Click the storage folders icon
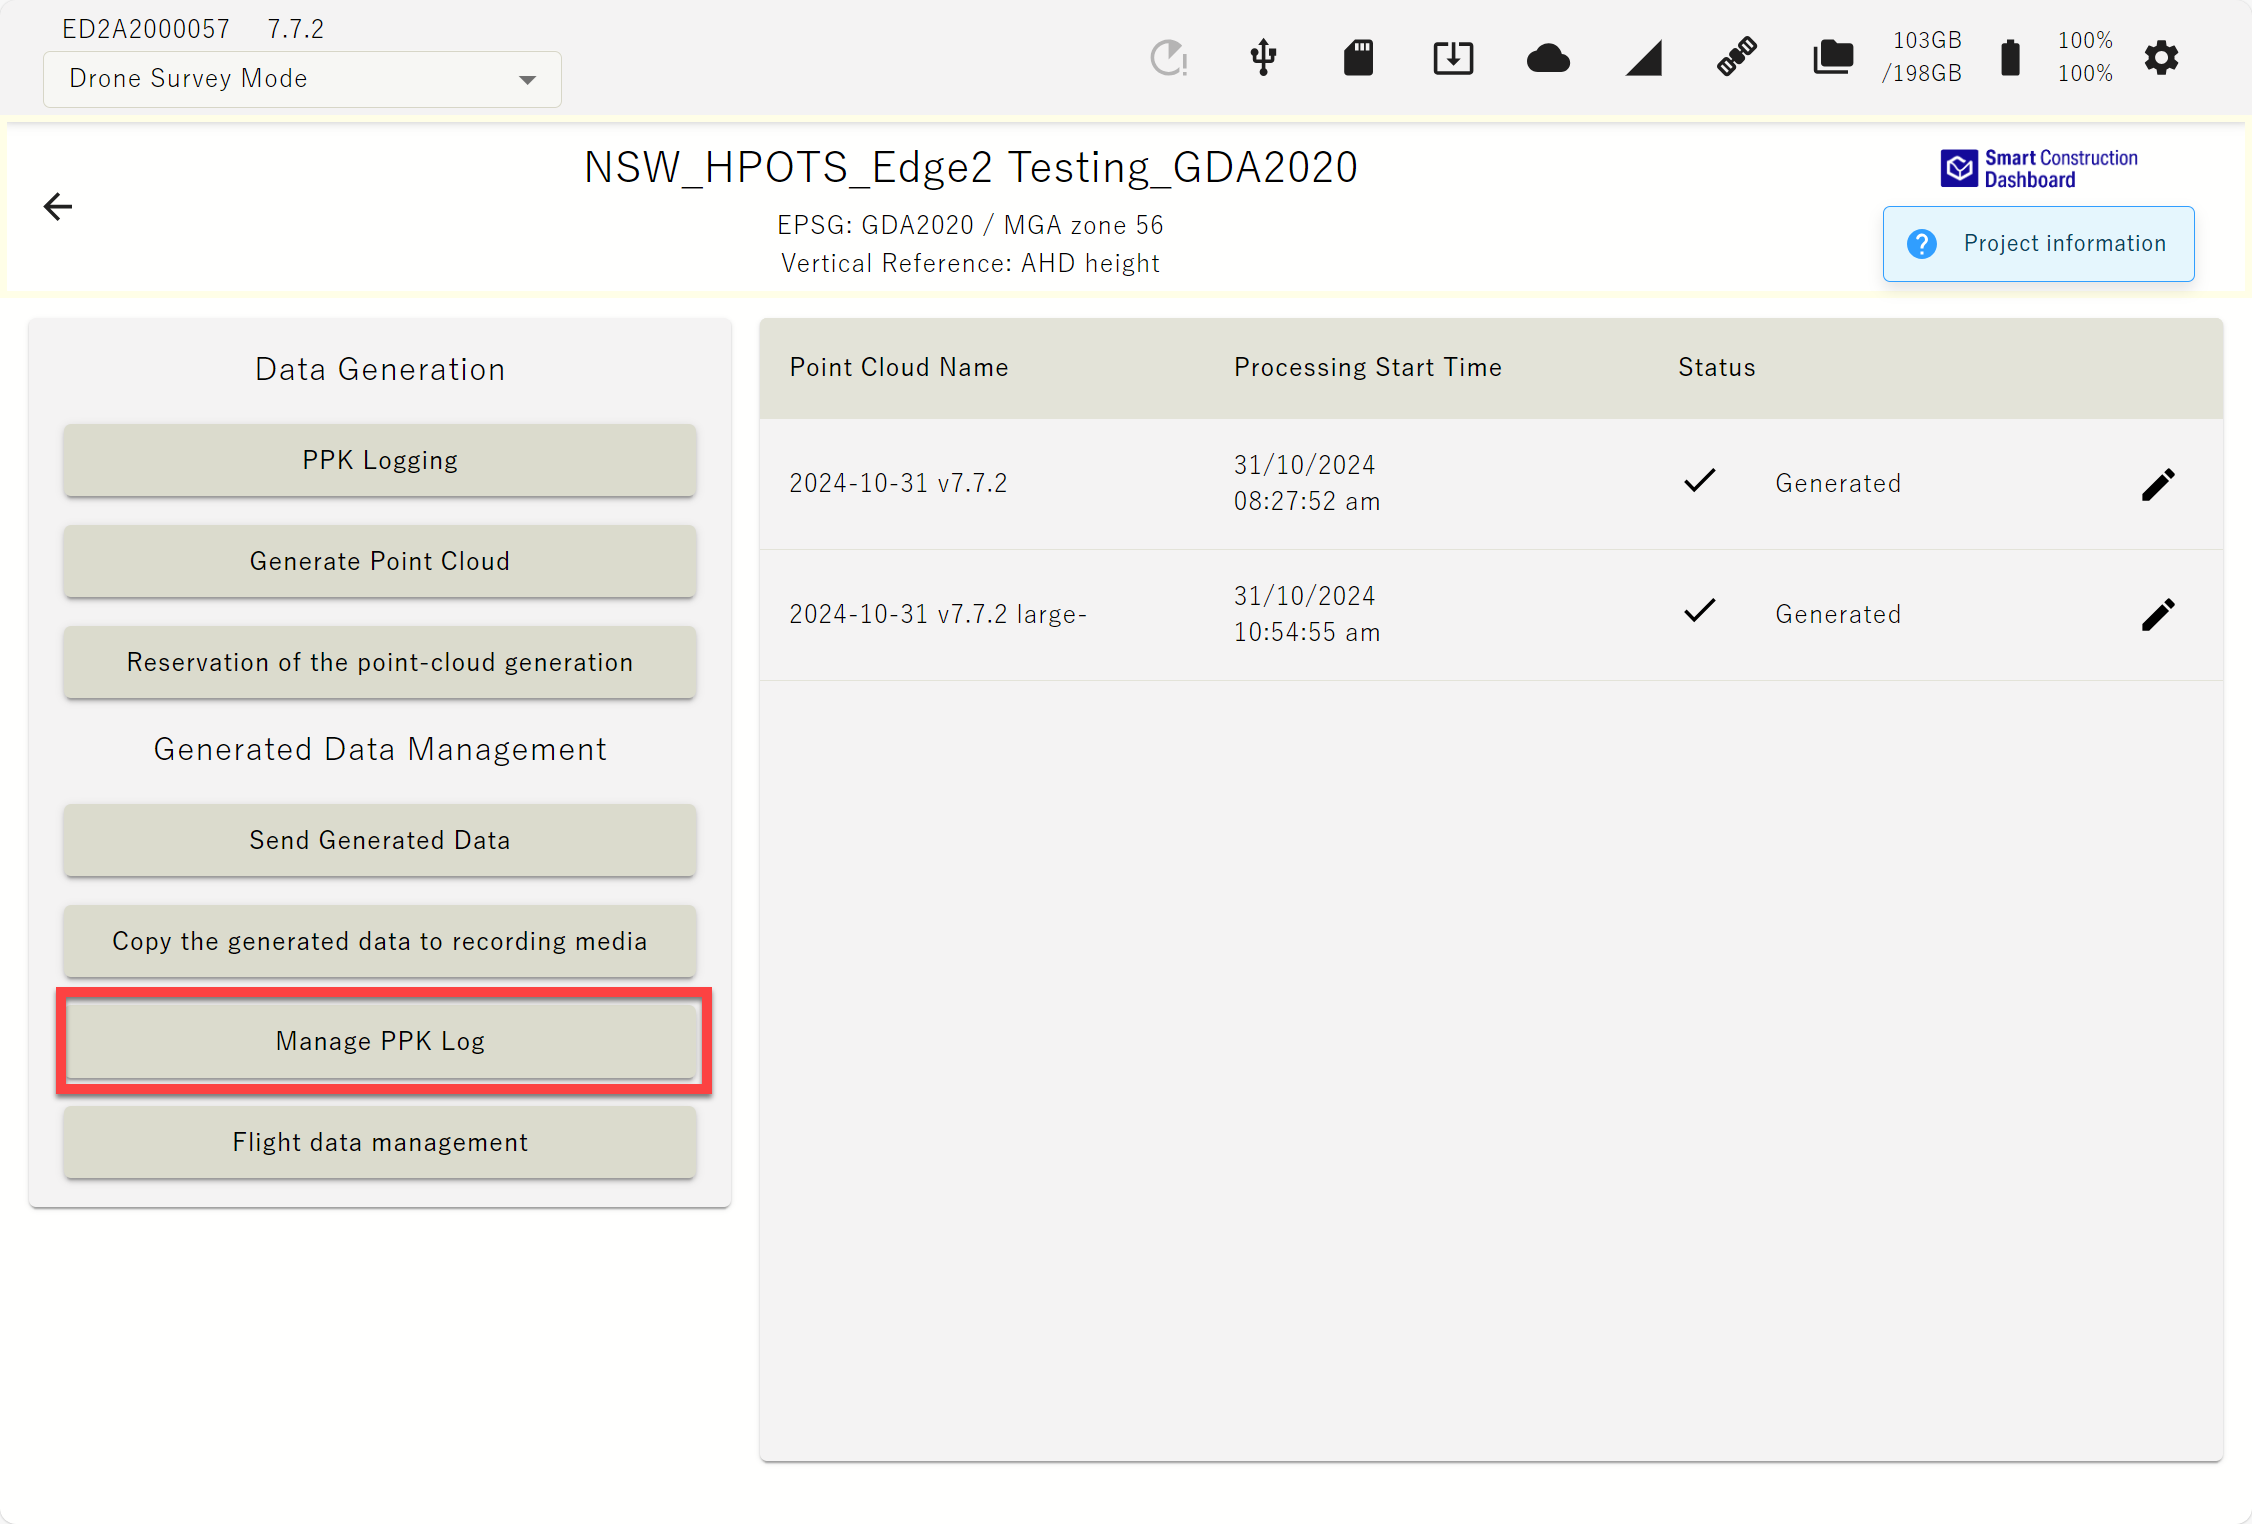2252x1524 pixels. click(x=1832, y=57)
